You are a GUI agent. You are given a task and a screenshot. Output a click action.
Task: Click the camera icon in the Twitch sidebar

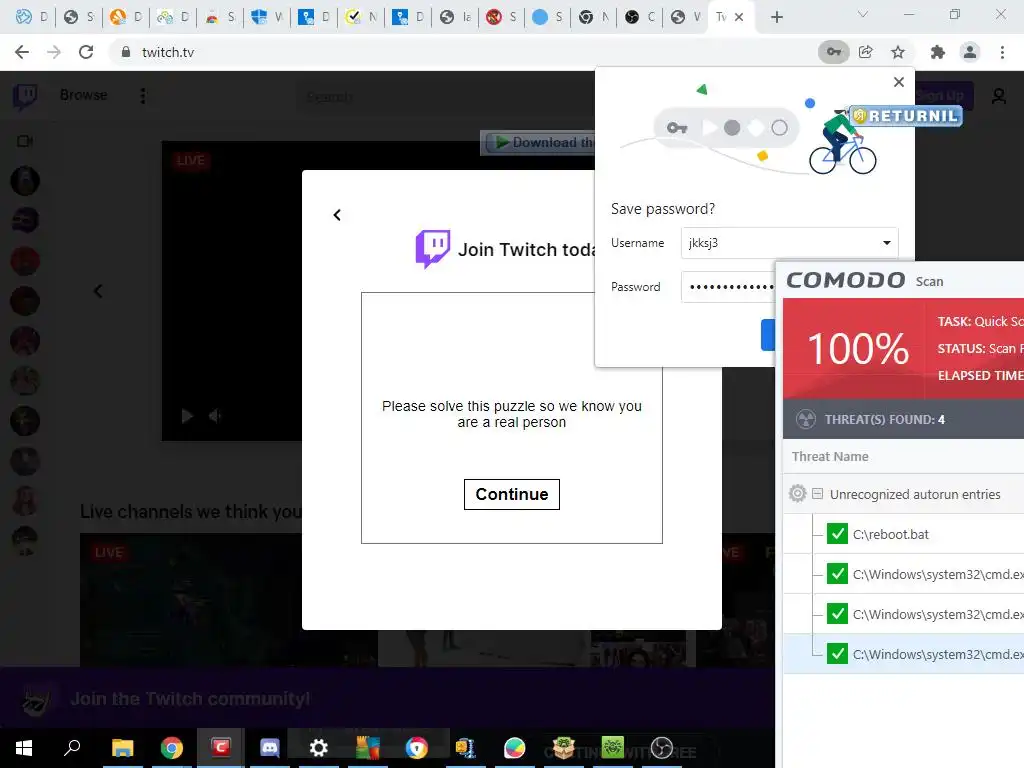click(x=25, y=141)
